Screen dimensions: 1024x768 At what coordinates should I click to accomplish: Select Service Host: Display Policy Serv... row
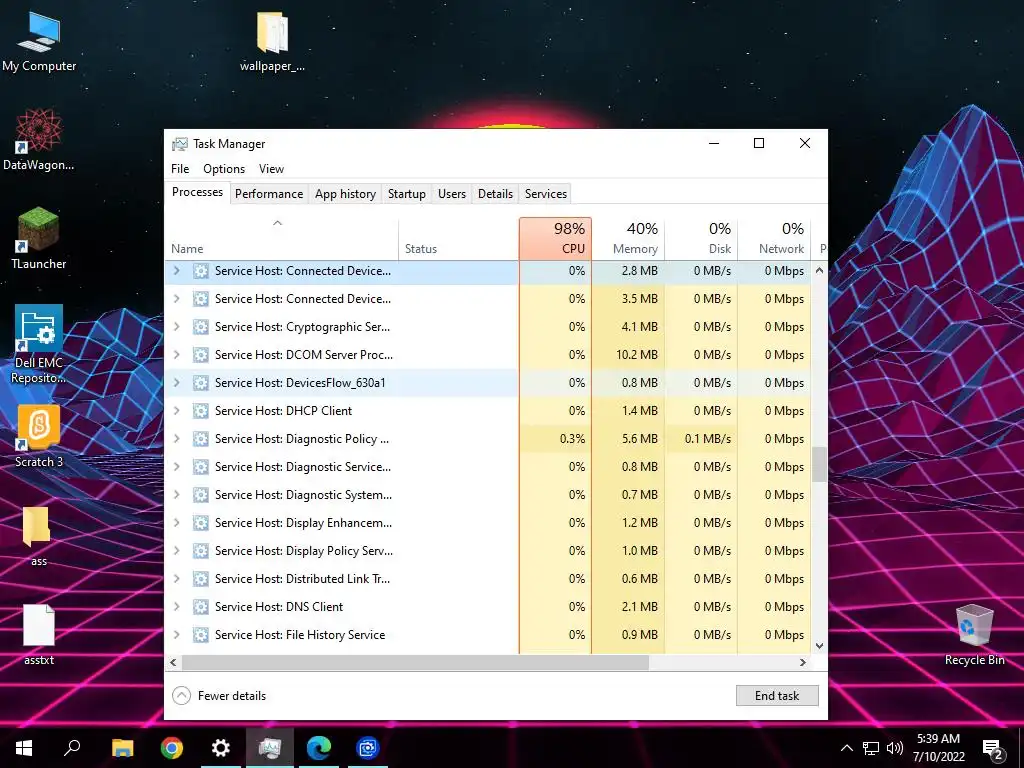[488, 551]
